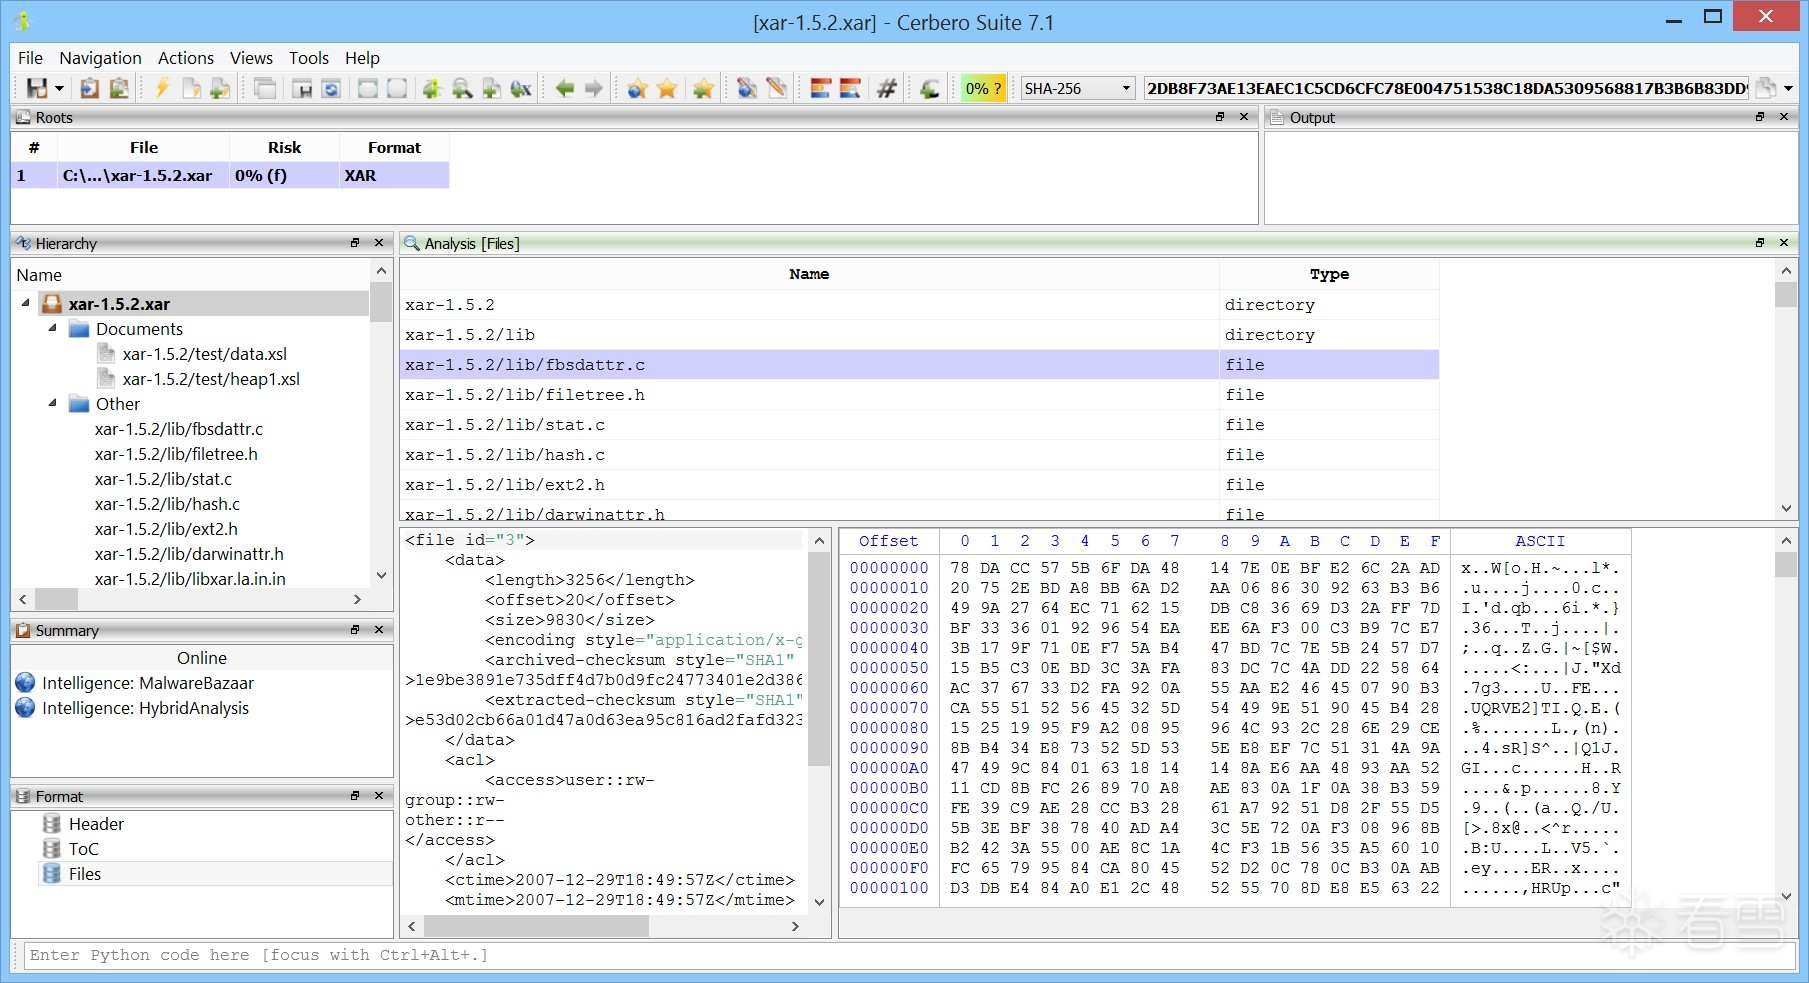Open the Views menu

pyautogui.click(x=251, y=58)
